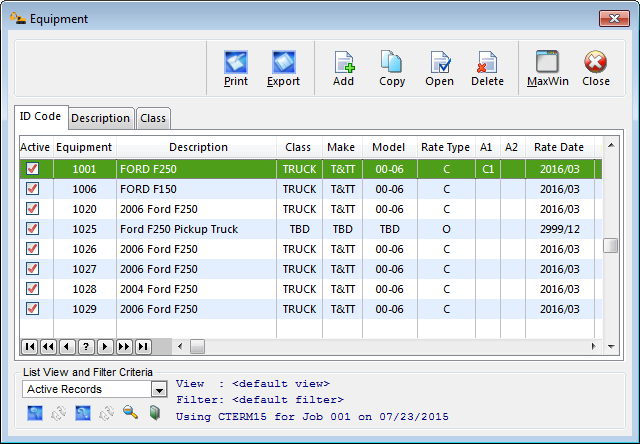Click the MaxWin window icon
This screenshot has height=444, width=640.
tap(547, 62)
